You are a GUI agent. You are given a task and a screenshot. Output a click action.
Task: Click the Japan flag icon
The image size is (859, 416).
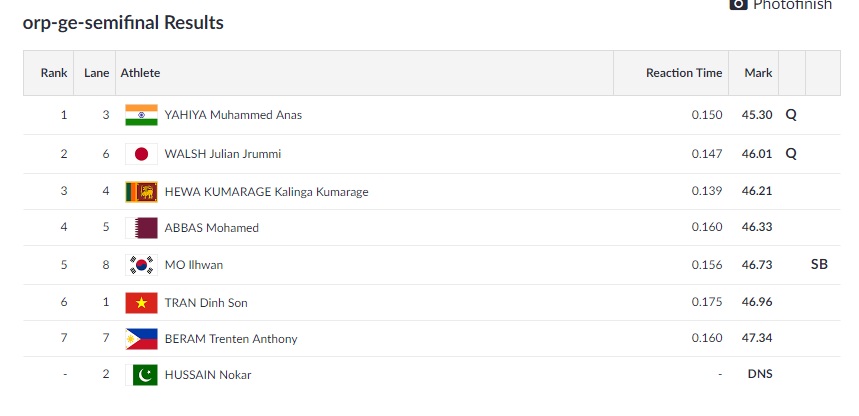click(x=141, y=154)
